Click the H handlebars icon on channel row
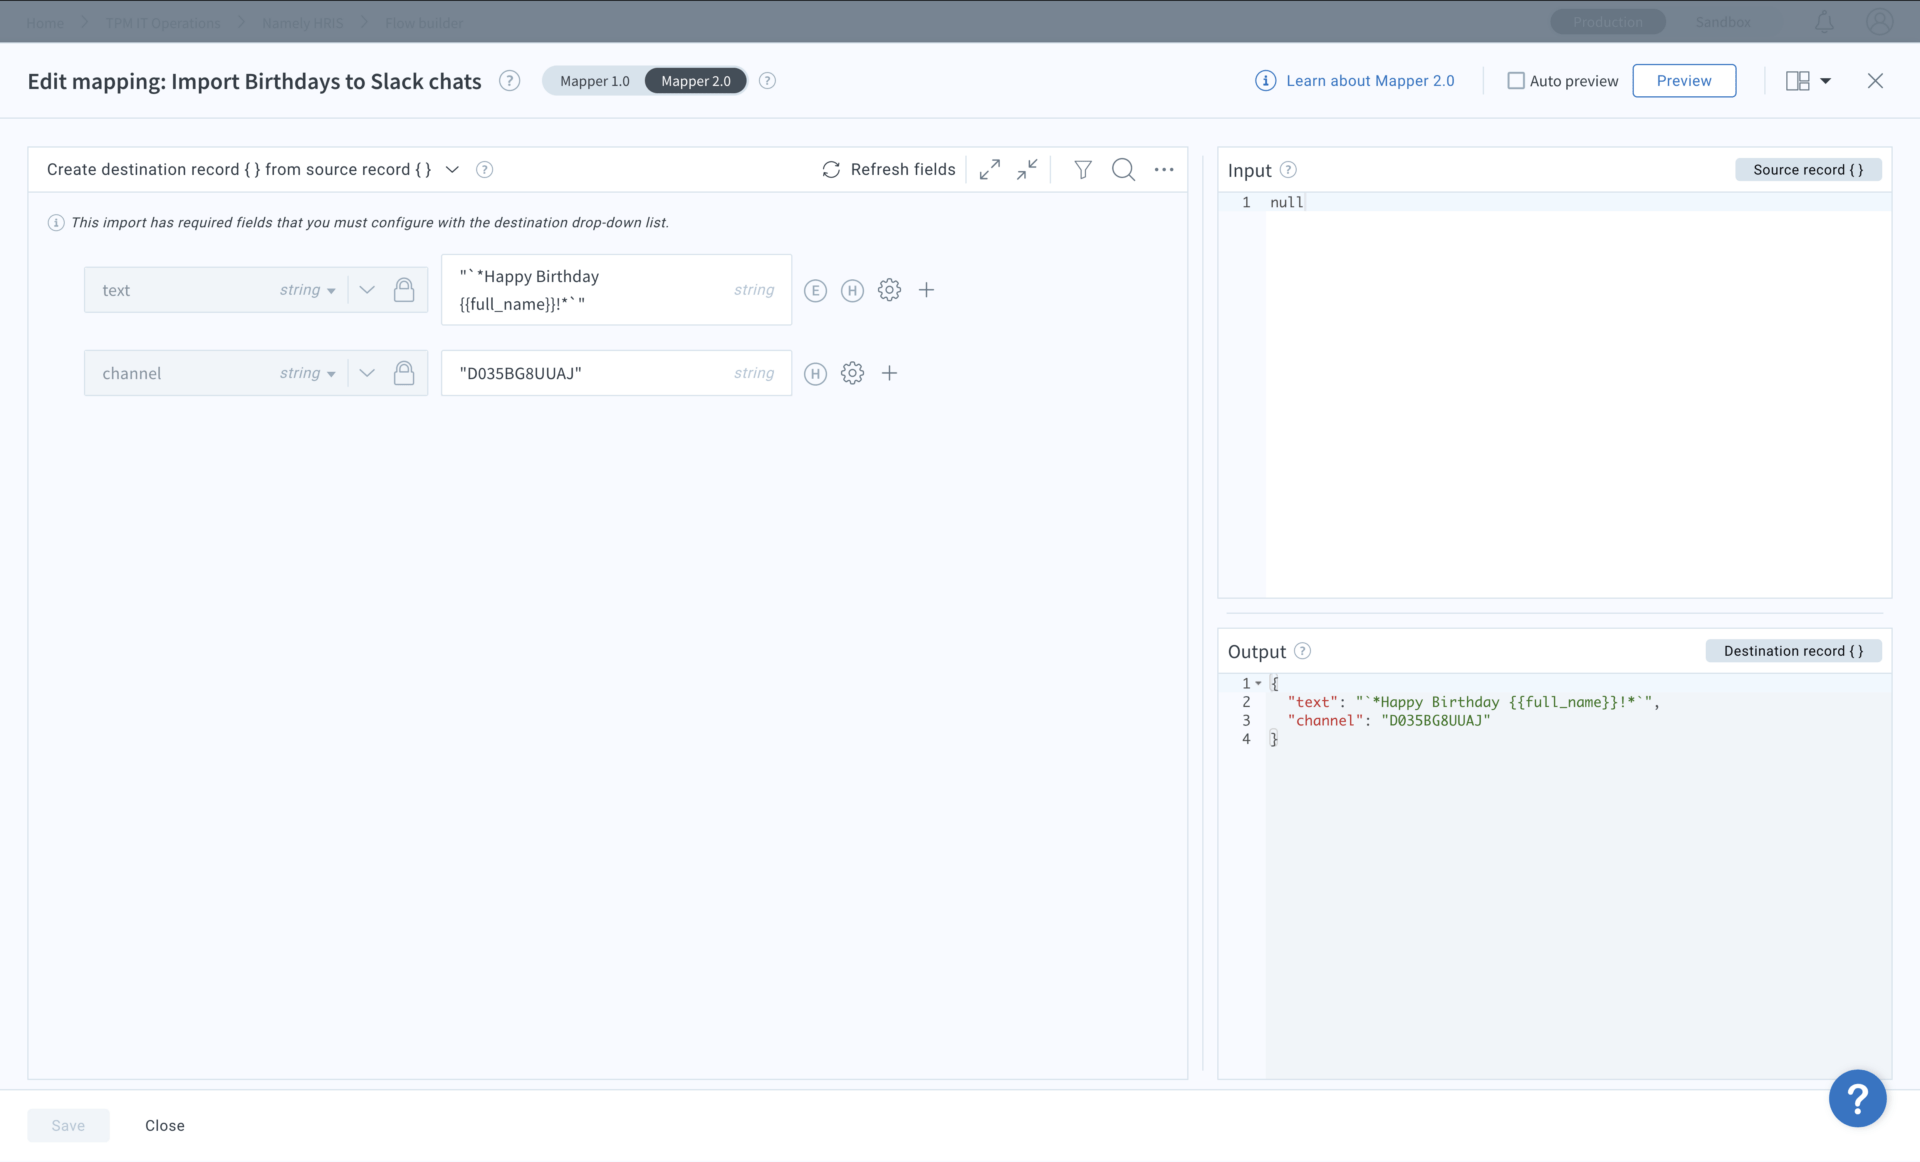The image size is (1920, 1162). tap(815, 374)
